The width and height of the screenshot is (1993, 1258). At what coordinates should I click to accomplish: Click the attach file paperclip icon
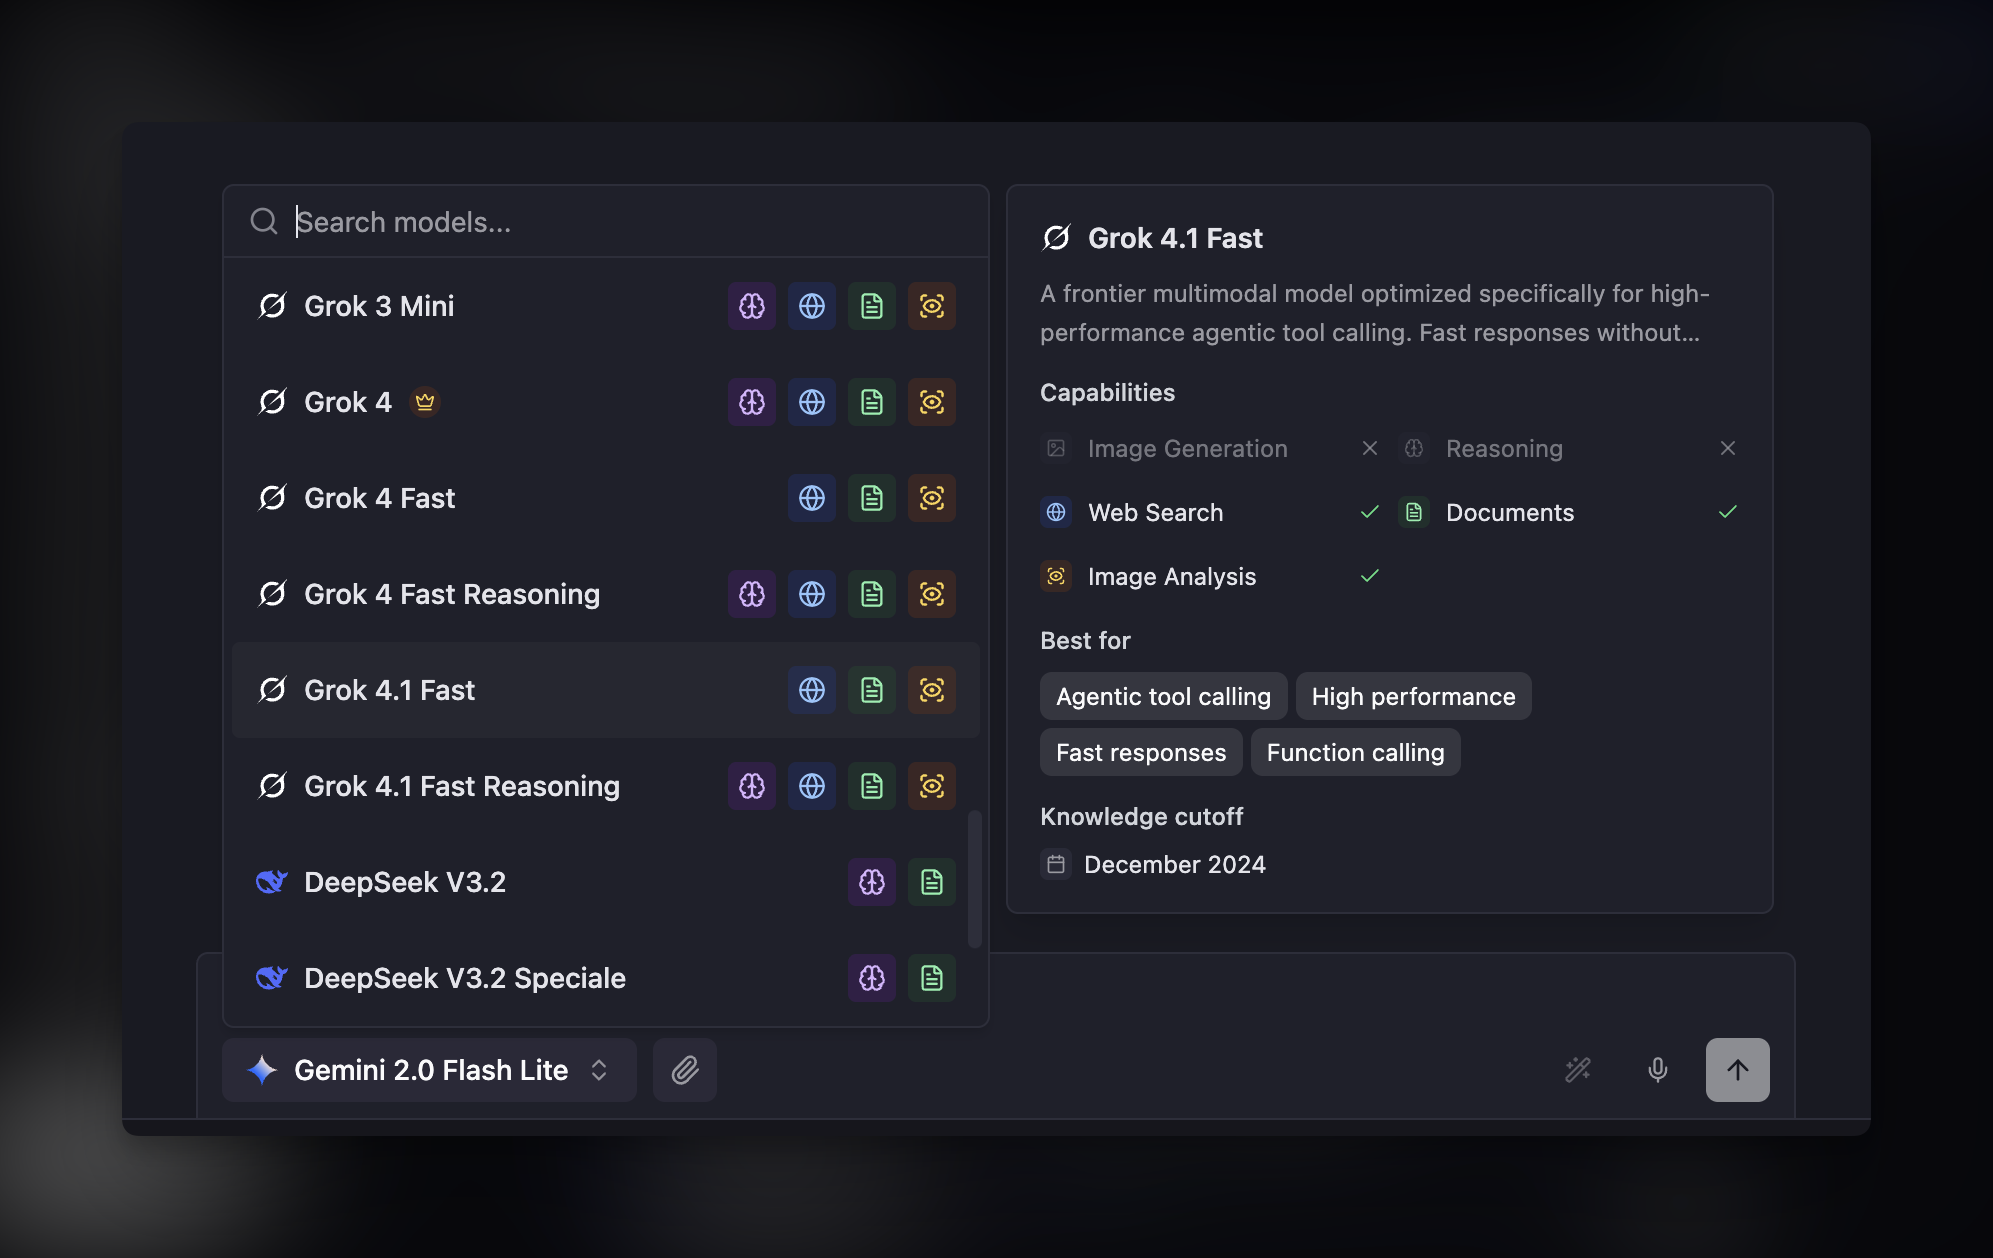coord(685,1070)
